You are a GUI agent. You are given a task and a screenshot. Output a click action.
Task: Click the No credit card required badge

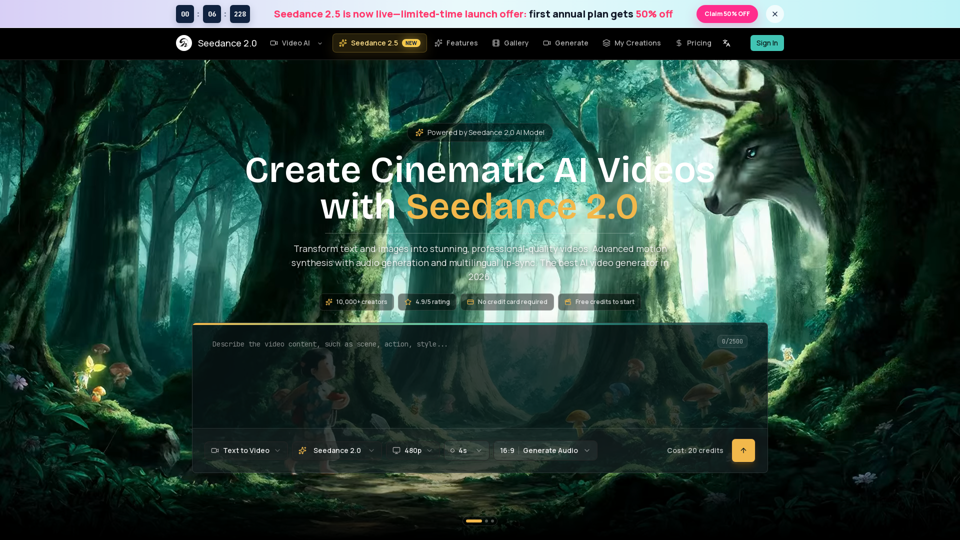coord(507,302)
